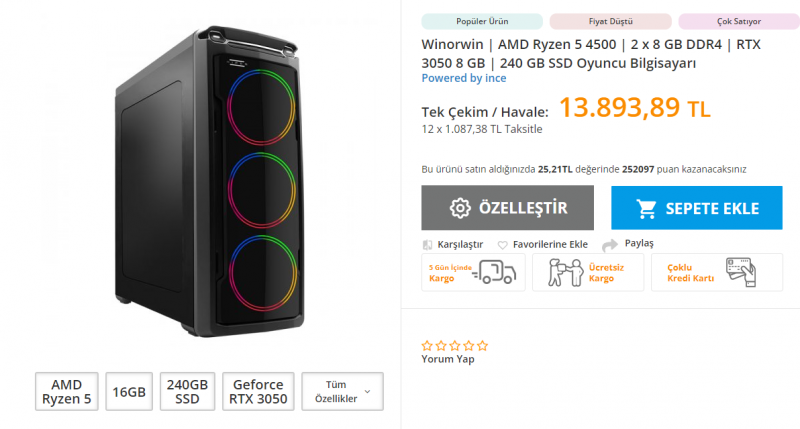Click the AMD Ryzen 5 spec box

tap(66, 391)
